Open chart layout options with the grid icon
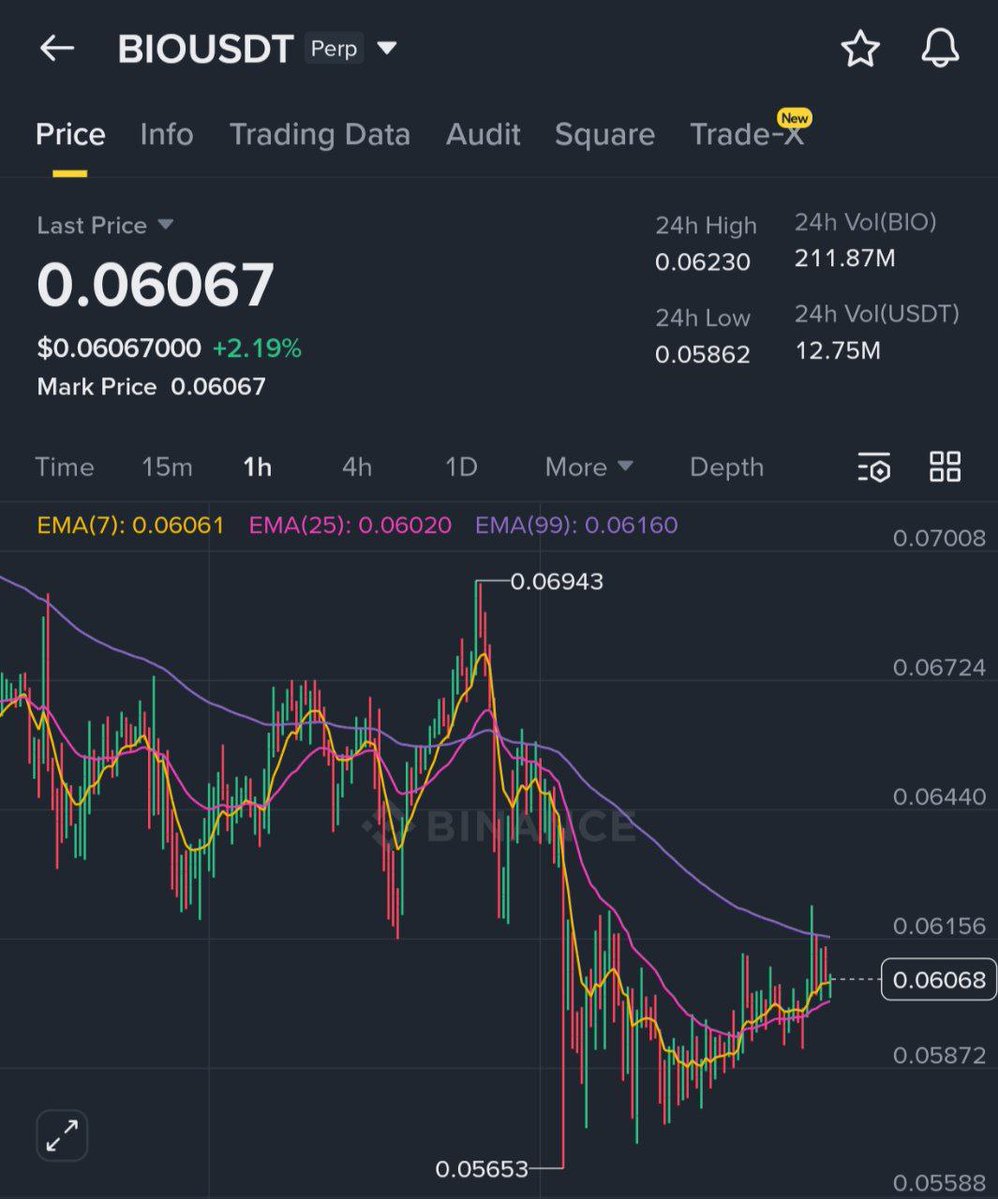This screenshot has width=998, height=1199. (x=944, y=467)
